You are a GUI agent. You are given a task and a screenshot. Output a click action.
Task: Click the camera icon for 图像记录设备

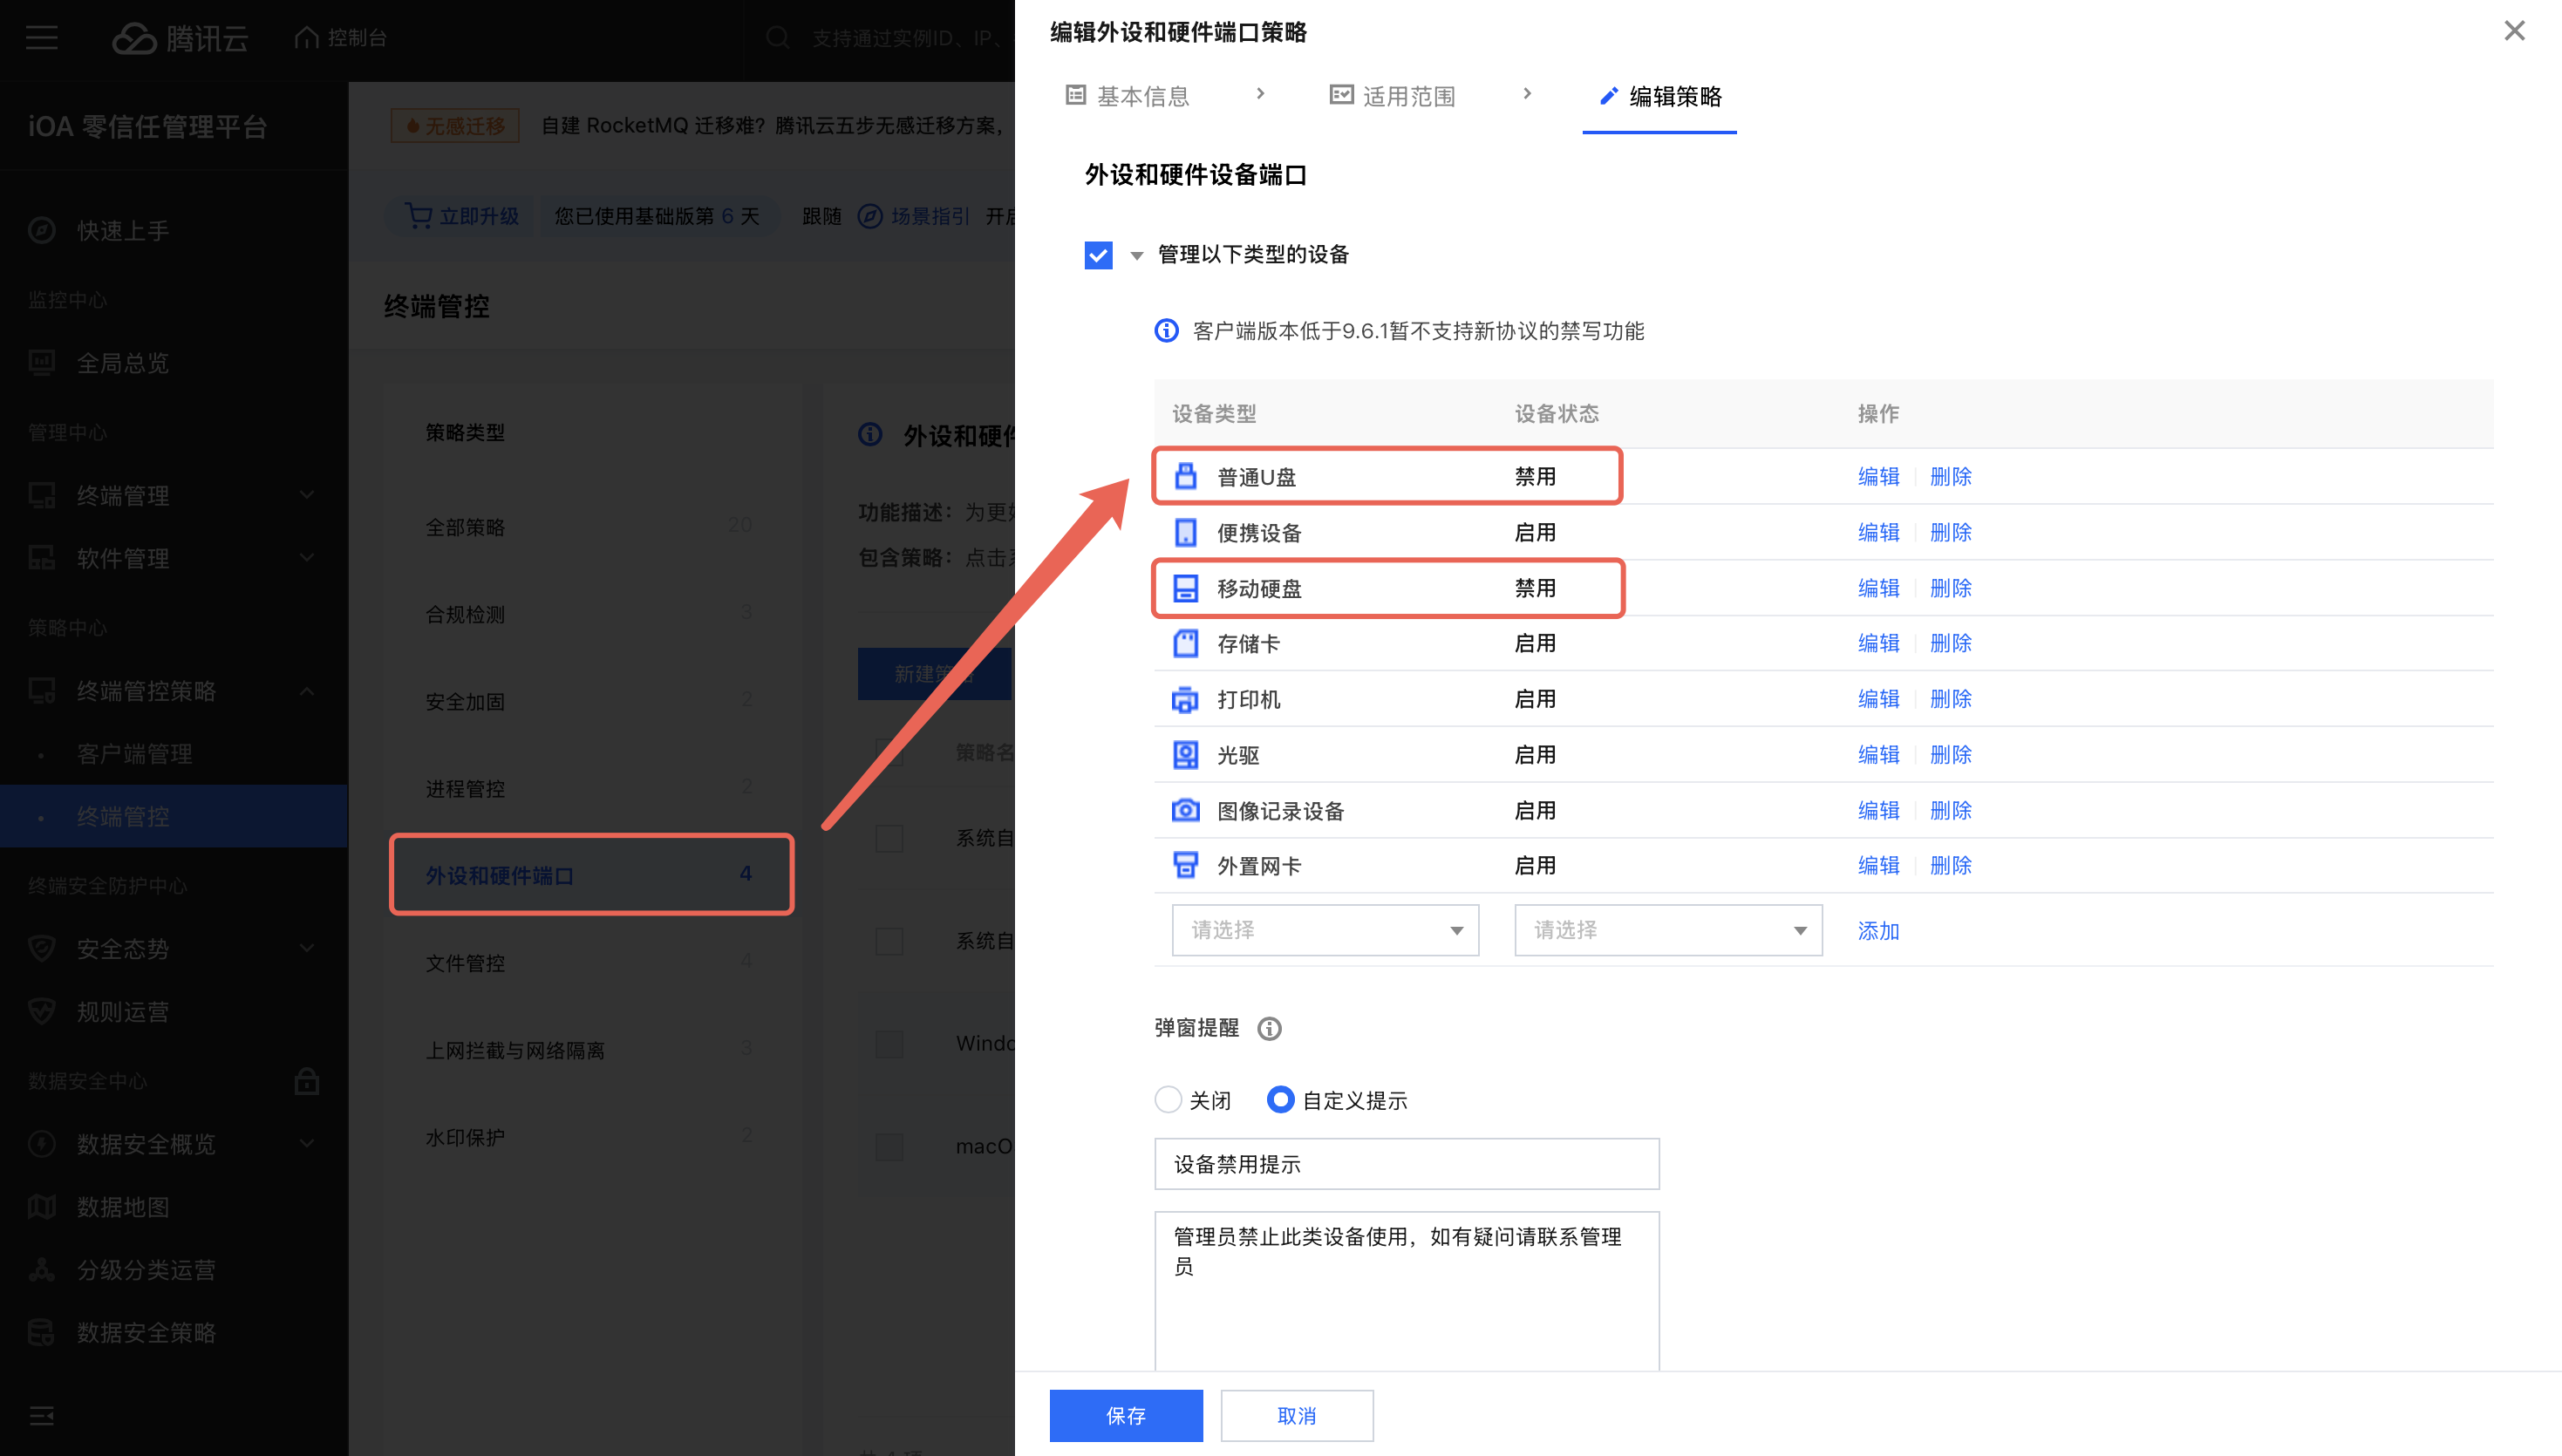point(1185,810)
